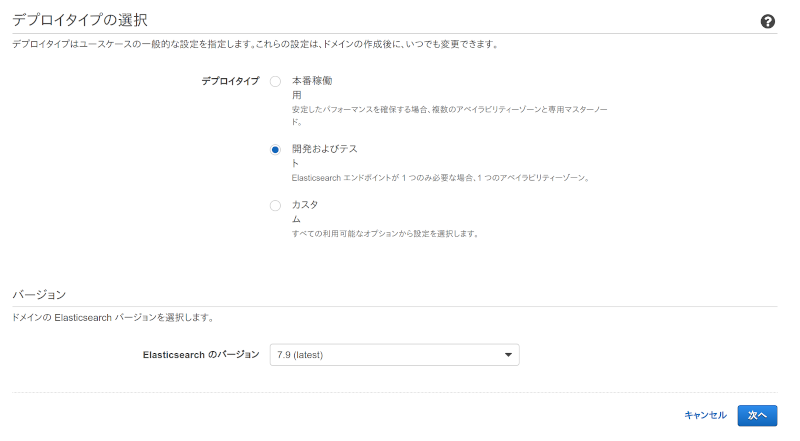The height and width of the screenshot is (441, 800).
Task: Click the デプロイタイプ field label
Action: point(230,81)
